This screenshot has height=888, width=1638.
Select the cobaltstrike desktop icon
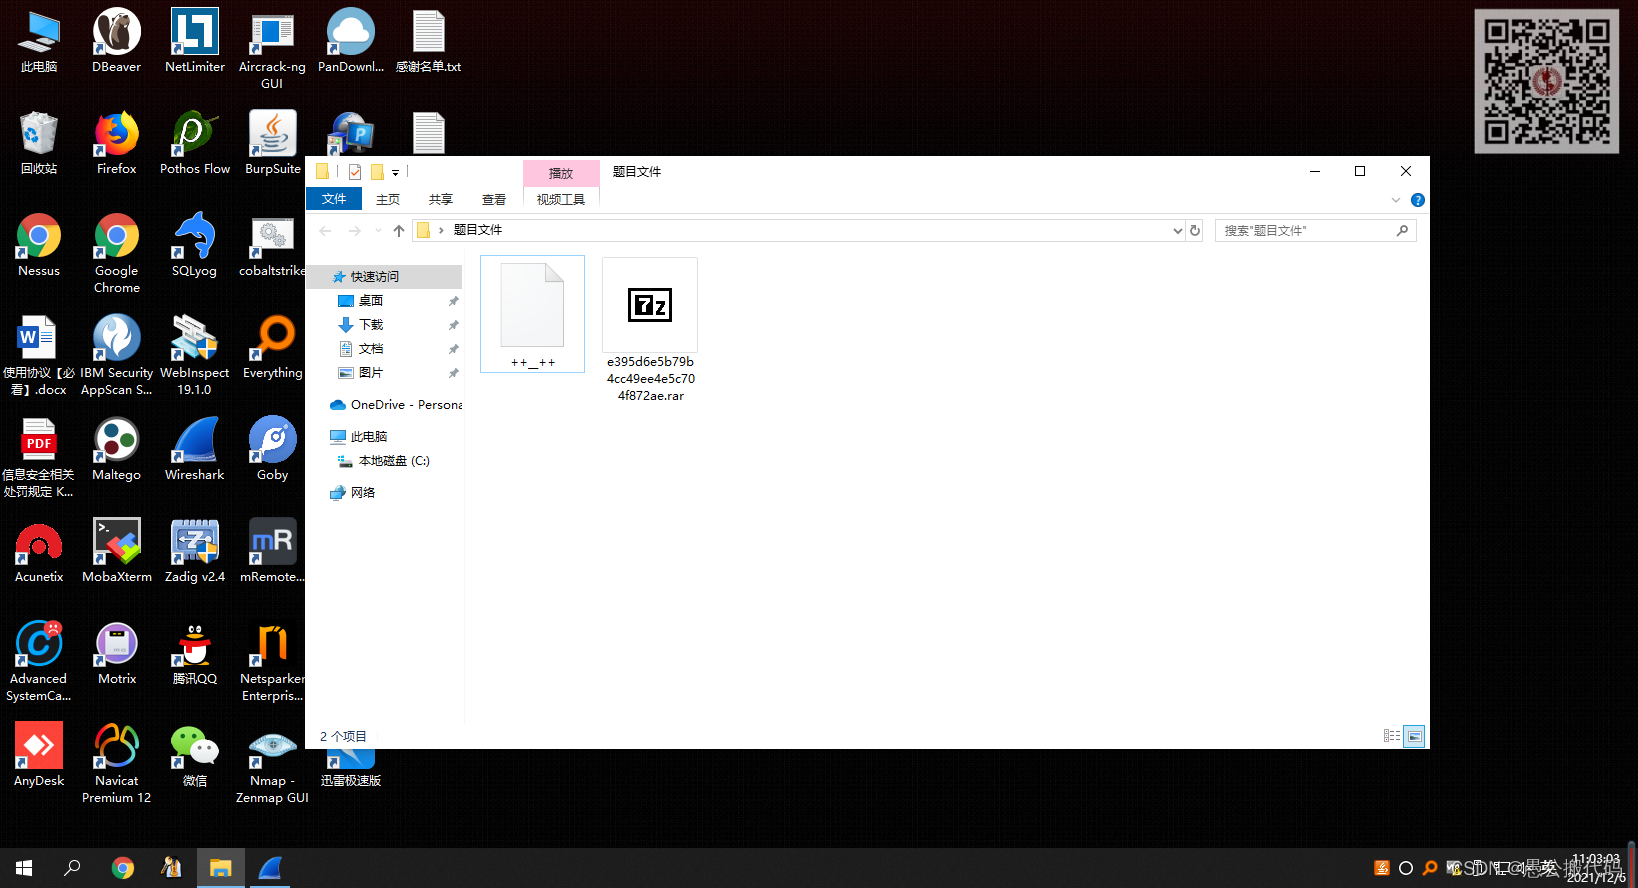[272, 245]
